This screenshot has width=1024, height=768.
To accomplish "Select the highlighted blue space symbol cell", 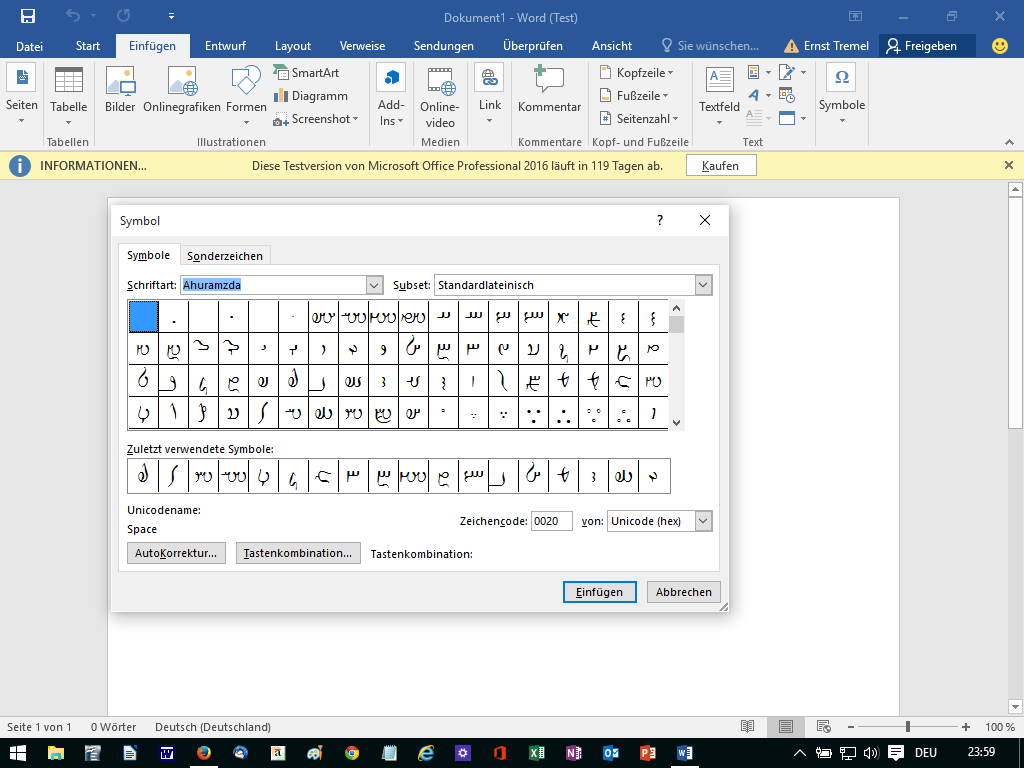I will tap(144, 317).
